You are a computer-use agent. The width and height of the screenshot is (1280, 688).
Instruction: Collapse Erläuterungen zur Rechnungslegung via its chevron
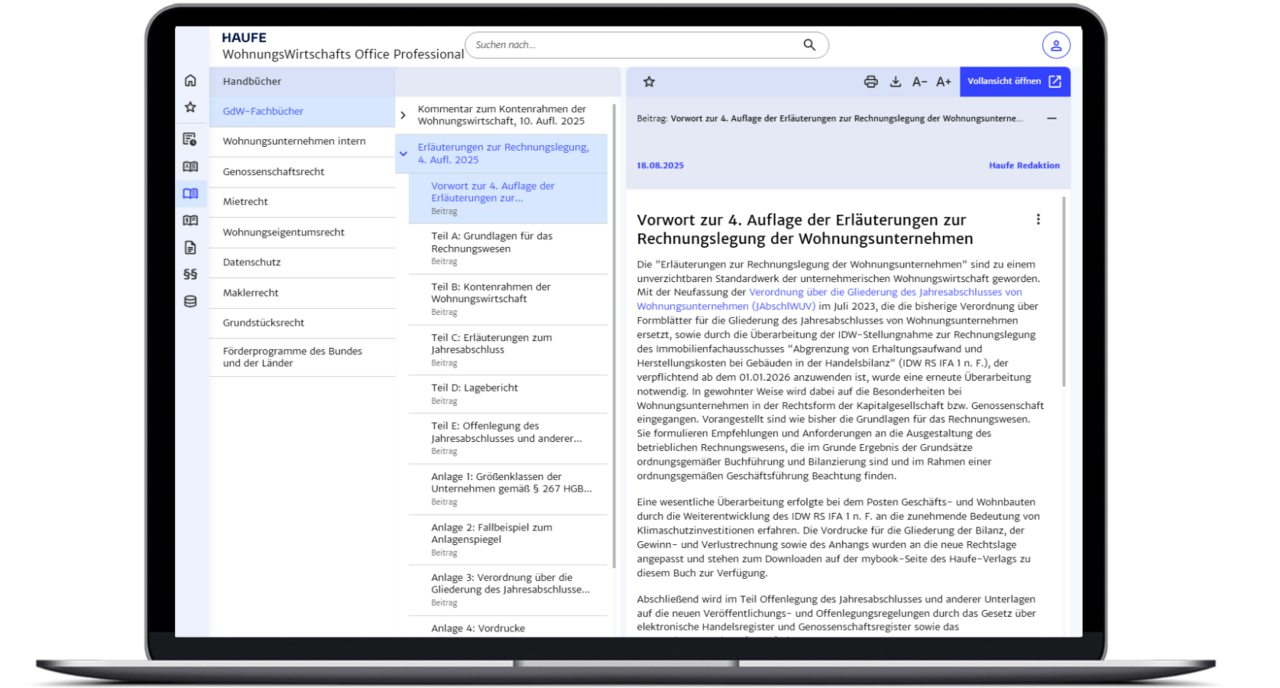click(404, 153)
